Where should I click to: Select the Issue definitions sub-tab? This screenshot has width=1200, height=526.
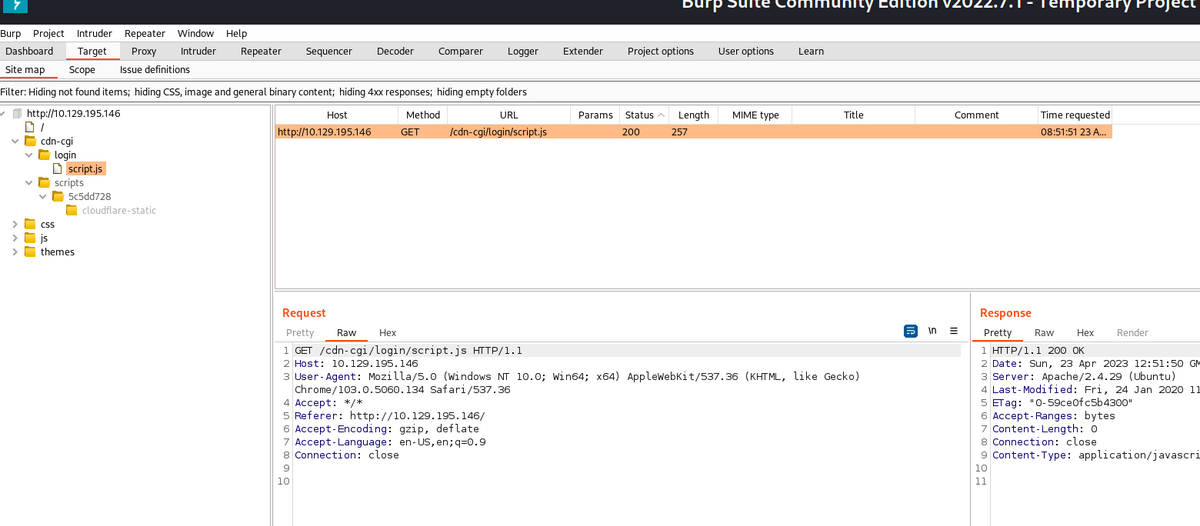tap(154, 70)
